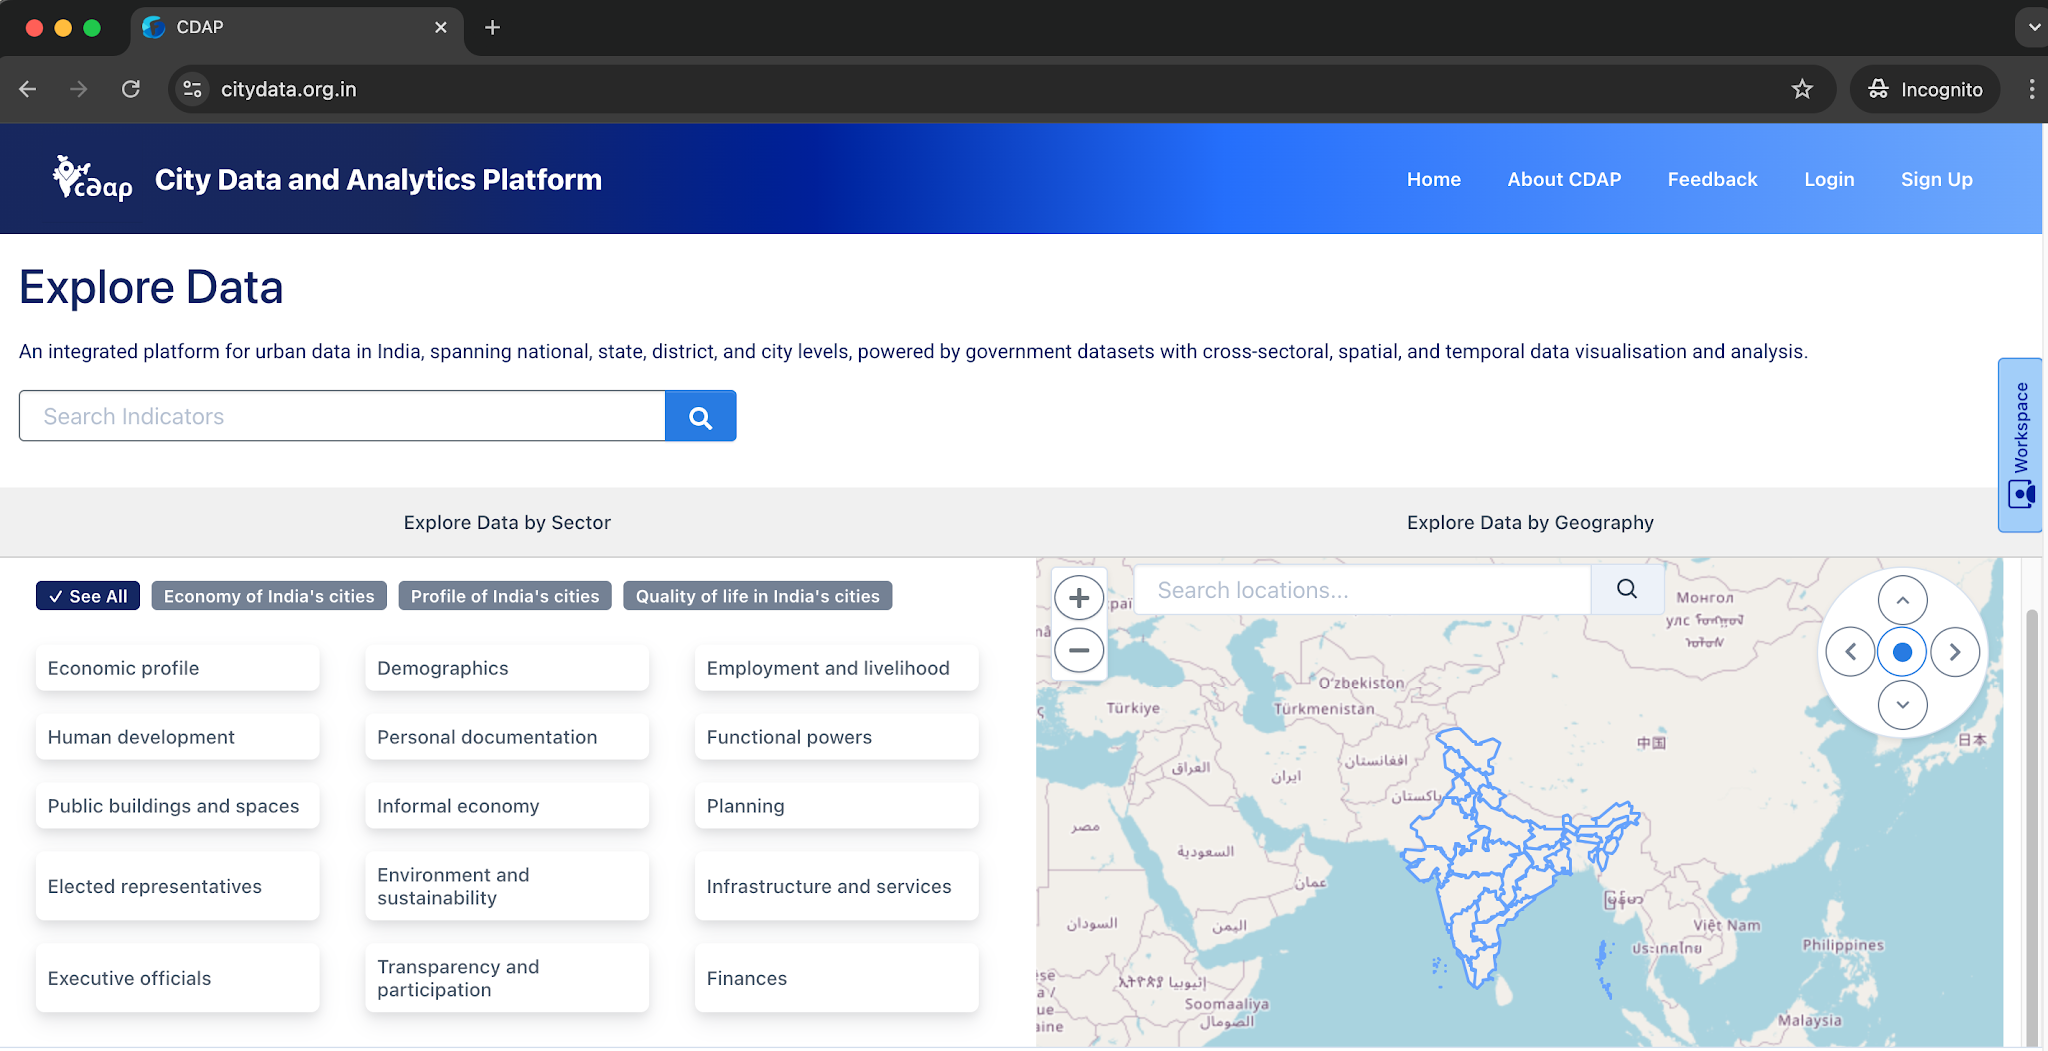Image resolution: width=2048 pixels, height=1051 pixels.
Task: Pan the map right with arrow
Action: 1955,652
